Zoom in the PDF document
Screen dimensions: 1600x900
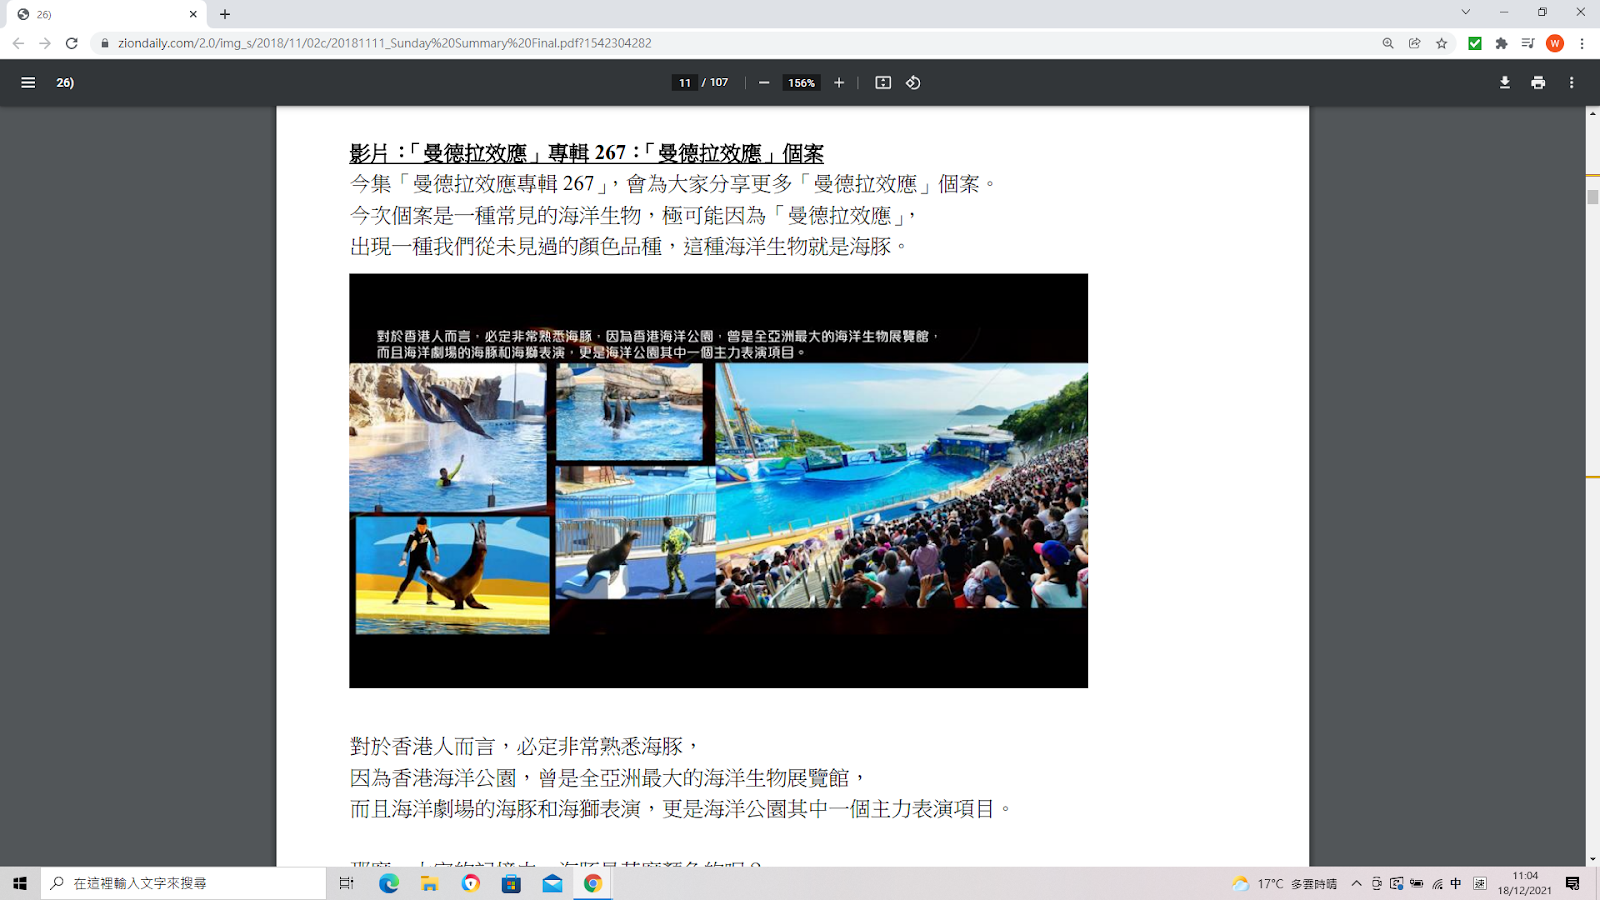pos(839,83)
